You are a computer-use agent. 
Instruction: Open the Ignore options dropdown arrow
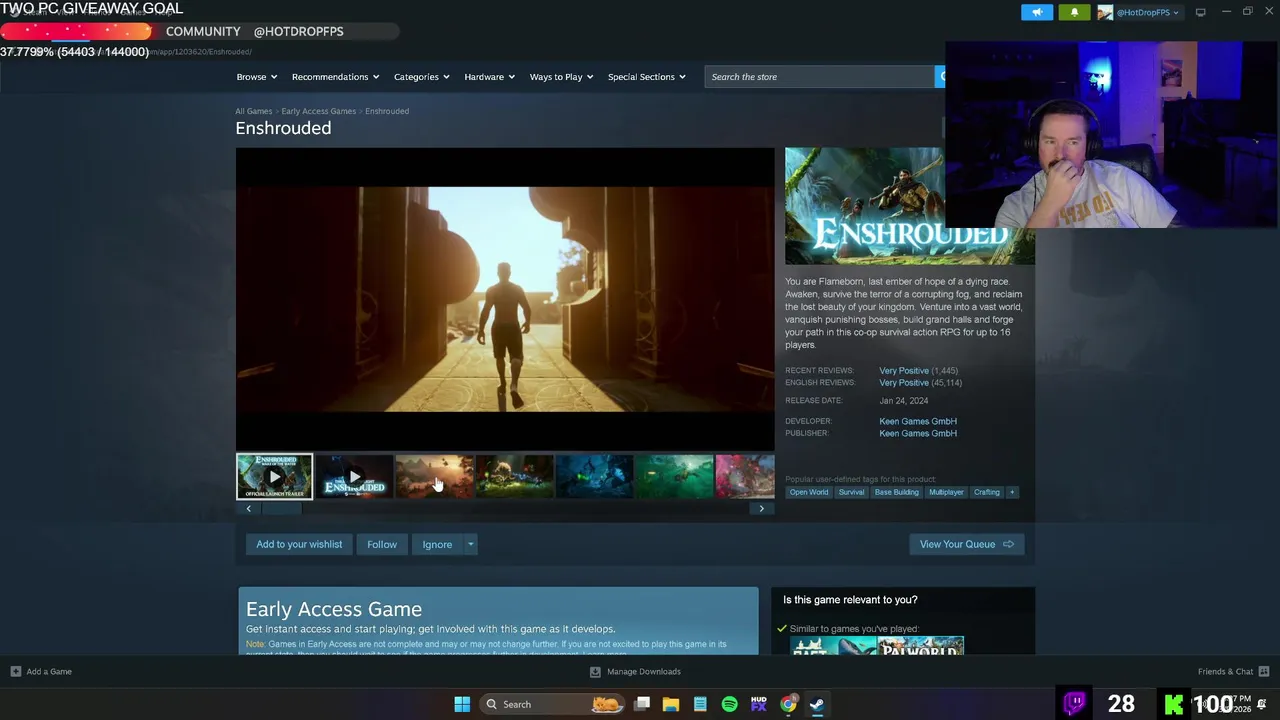470,544
